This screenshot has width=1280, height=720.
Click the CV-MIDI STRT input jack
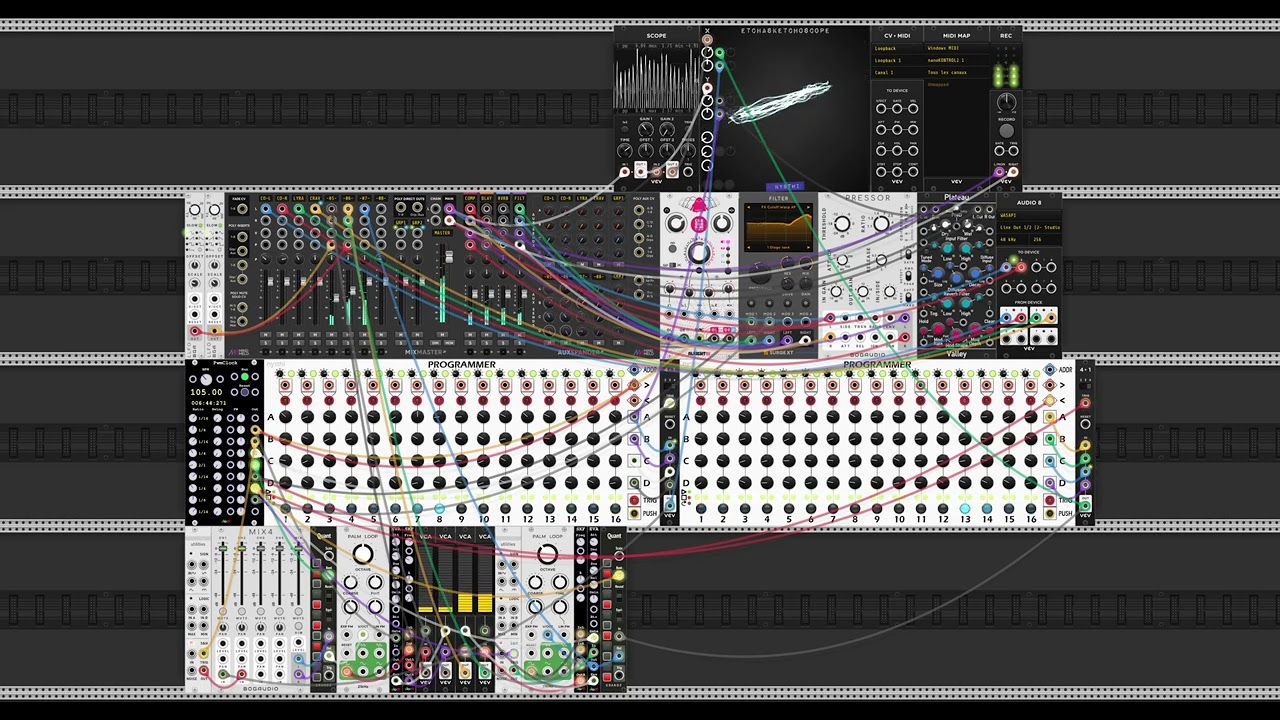coord(881,172)
